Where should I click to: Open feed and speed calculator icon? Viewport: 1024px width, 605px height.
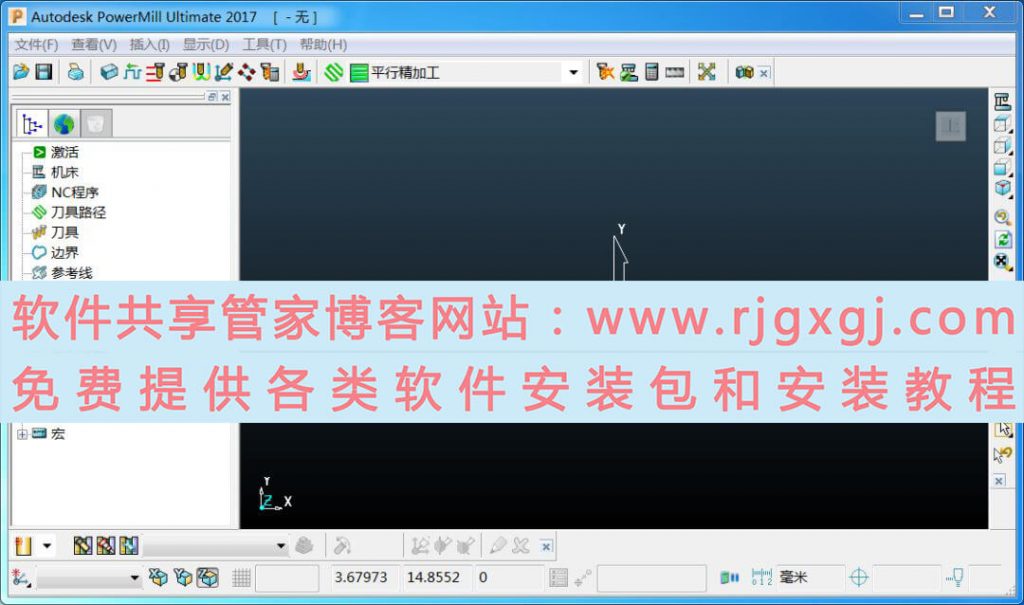click(133, 72)
